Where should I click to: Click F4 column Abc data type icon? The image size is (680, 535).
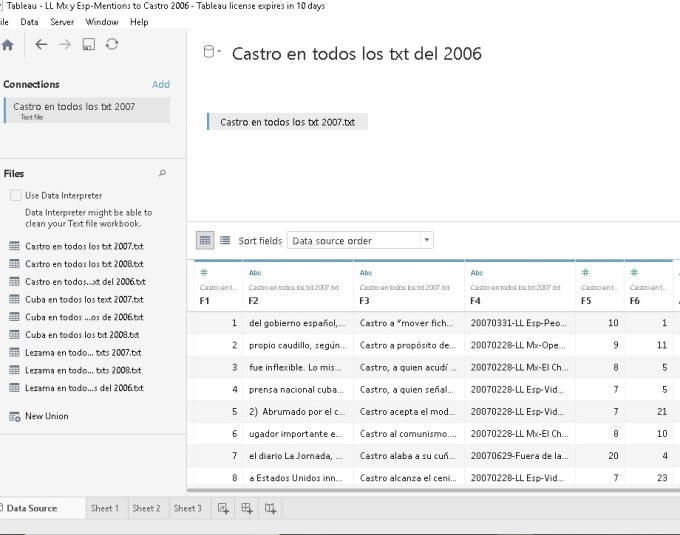pos(477,273)
